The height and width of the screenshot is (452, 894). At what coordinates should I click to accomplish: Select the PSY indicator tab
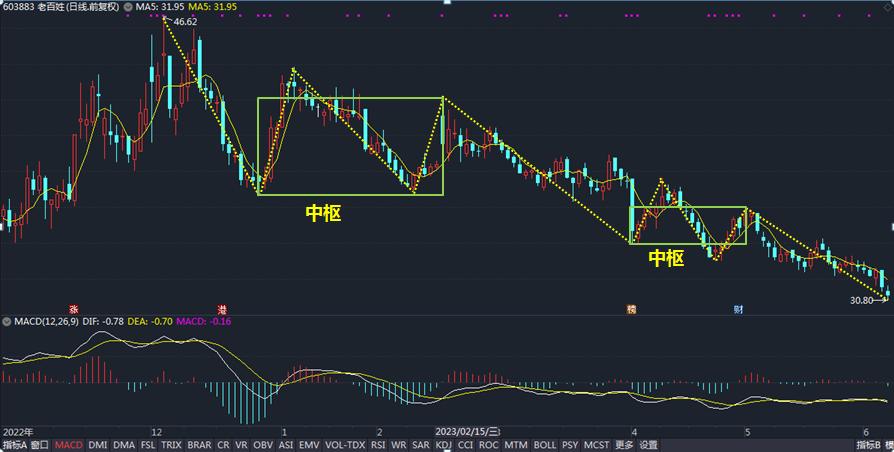(570, 445)
